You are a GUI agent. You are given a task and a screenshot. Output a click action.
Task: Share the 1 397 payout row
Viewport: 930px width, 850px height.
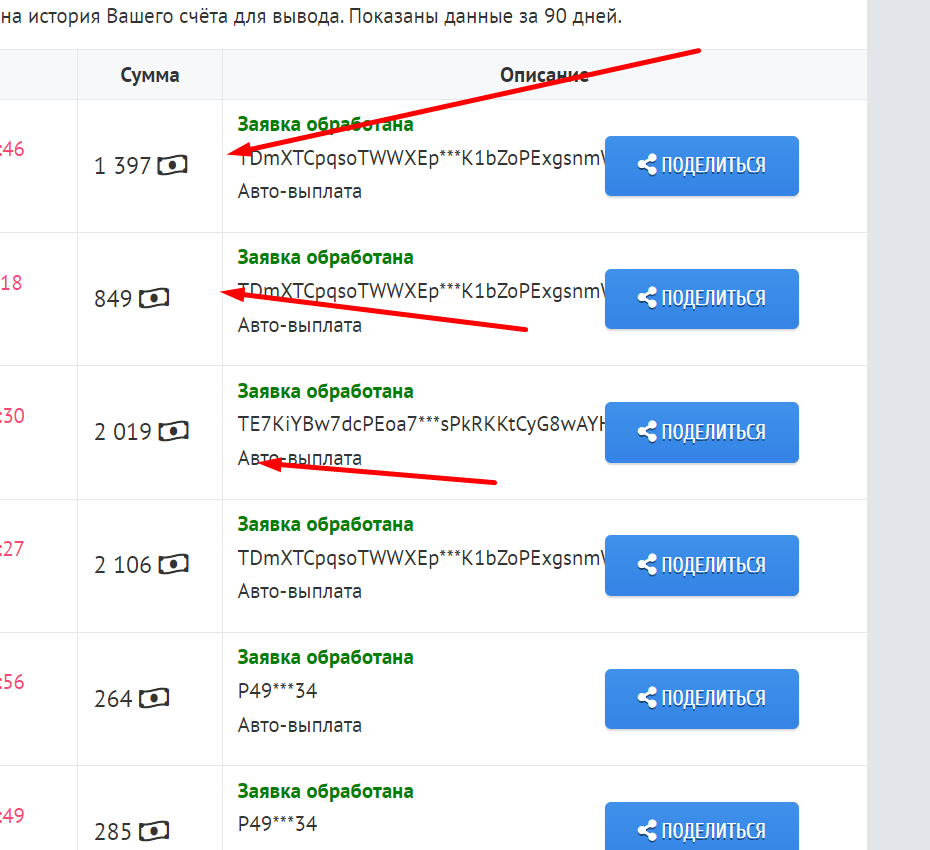(x=702, y=165)
